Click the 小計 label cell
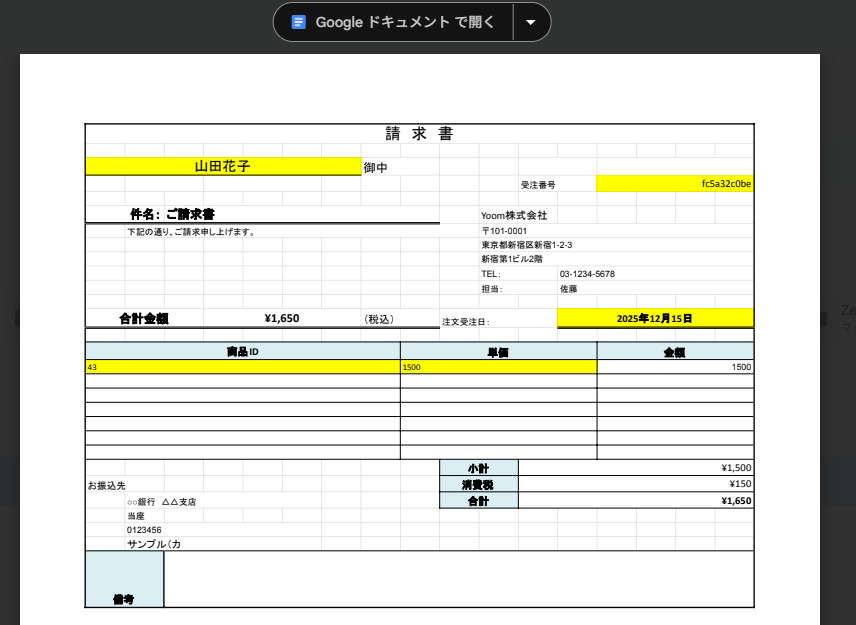The width and height of the screenshot is (856, 625). pos(478,468)
